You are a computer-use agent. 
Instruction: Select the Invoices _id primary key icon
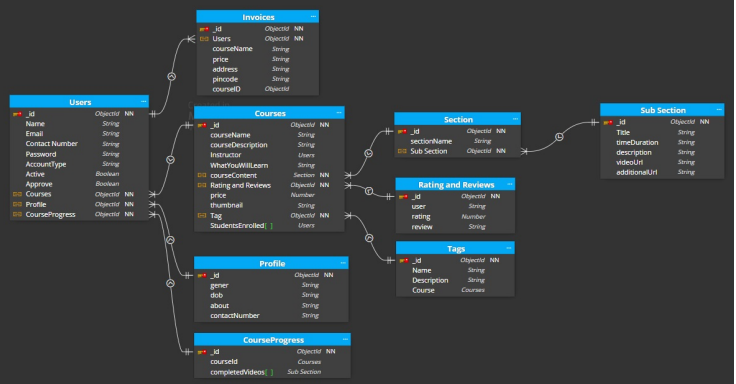tap(204, 29)
